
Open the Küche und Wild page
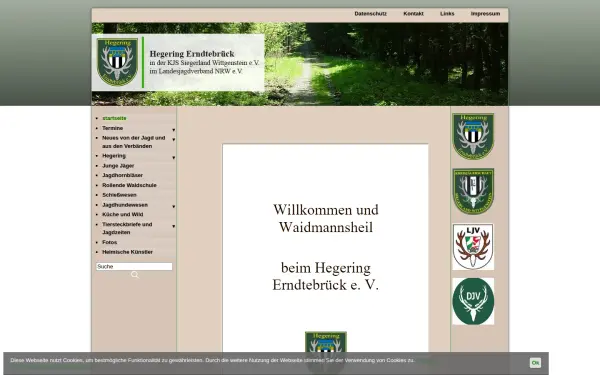(122, 215)
